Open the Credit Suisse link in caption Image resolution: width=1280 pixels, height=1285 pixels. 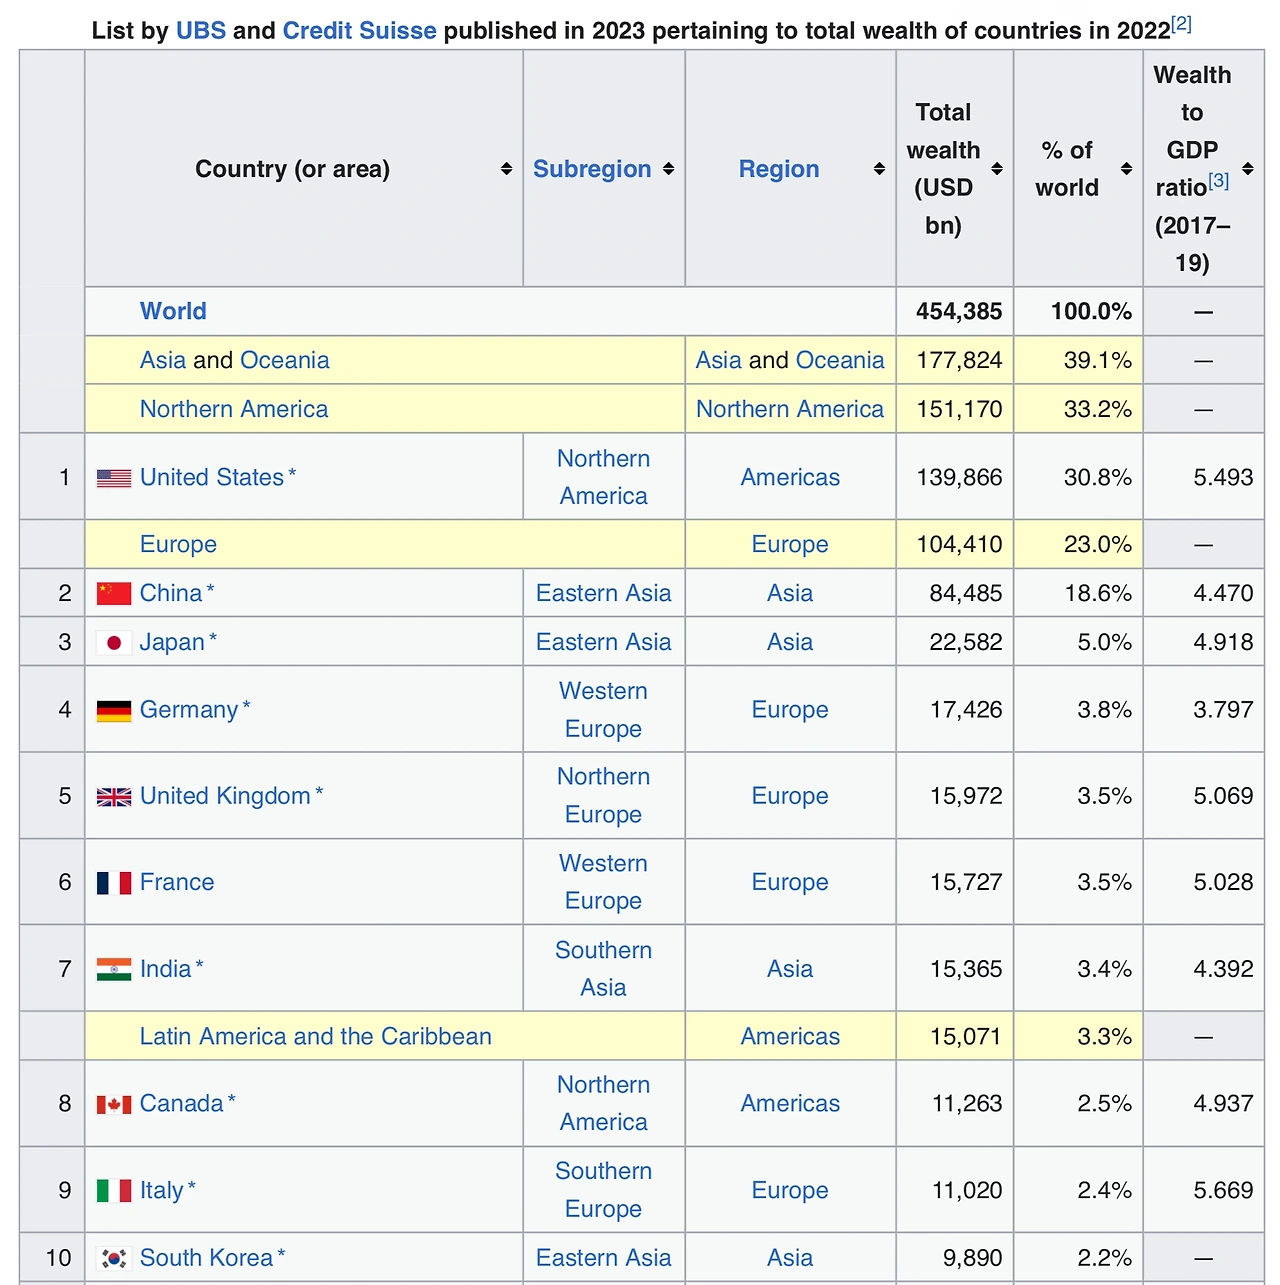pyautogui.click(x=360, y=30)
